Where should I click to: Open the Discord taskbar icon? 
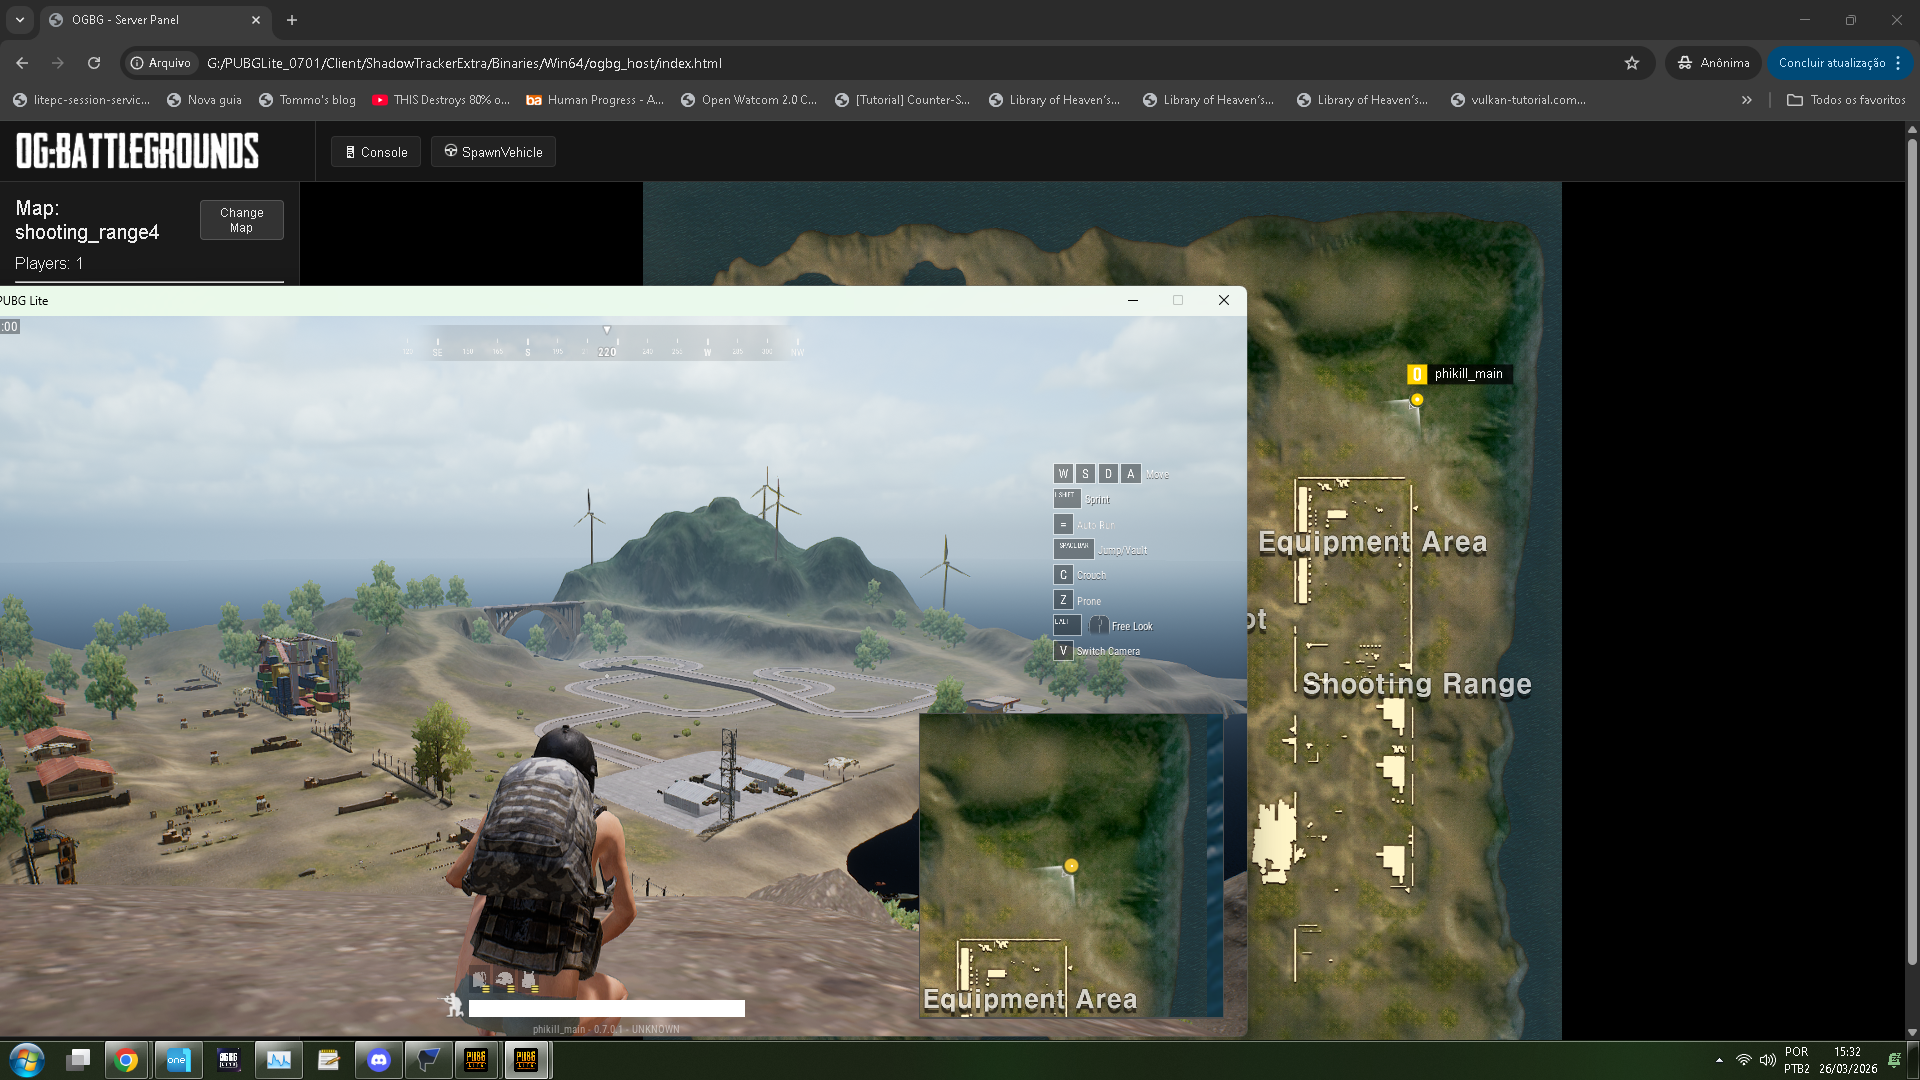378,1060
